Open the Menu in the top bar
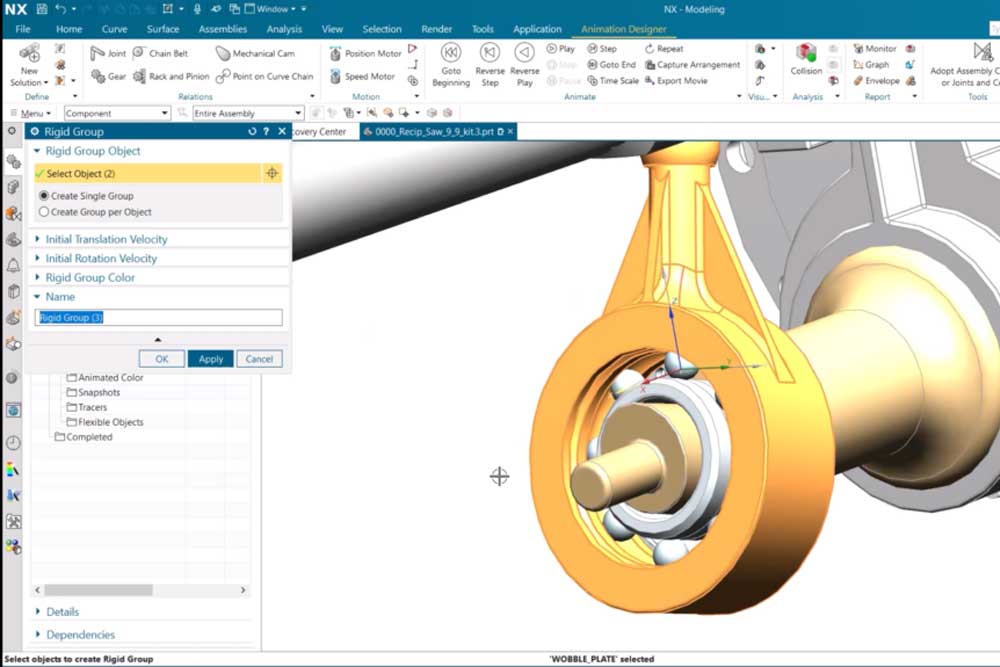The height and width of the screenshot is (667, 1000). (30, 113)
